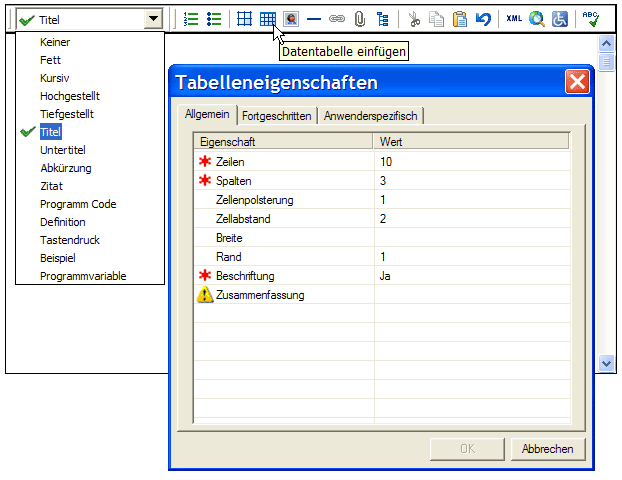
Task: Undo the last action
Action: click(x=483, y=19)
